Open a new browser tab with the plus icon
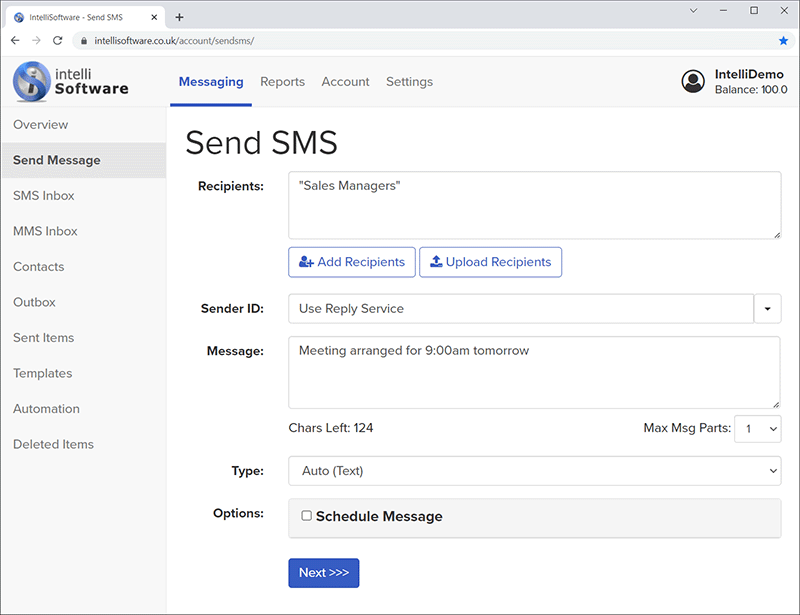This screenshot has width=800, height=615. (x=179, y=16)
